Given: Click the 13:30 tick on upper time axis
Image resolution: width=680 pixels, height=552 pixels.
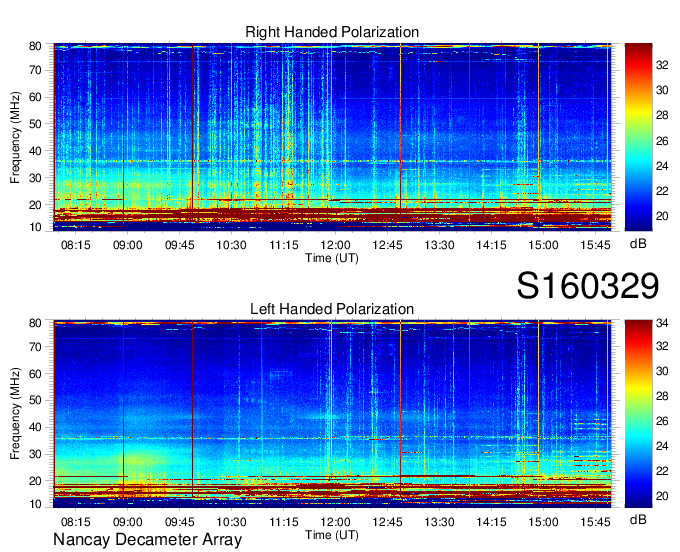Looking at the screenshot, I should [x=439, y=245].
